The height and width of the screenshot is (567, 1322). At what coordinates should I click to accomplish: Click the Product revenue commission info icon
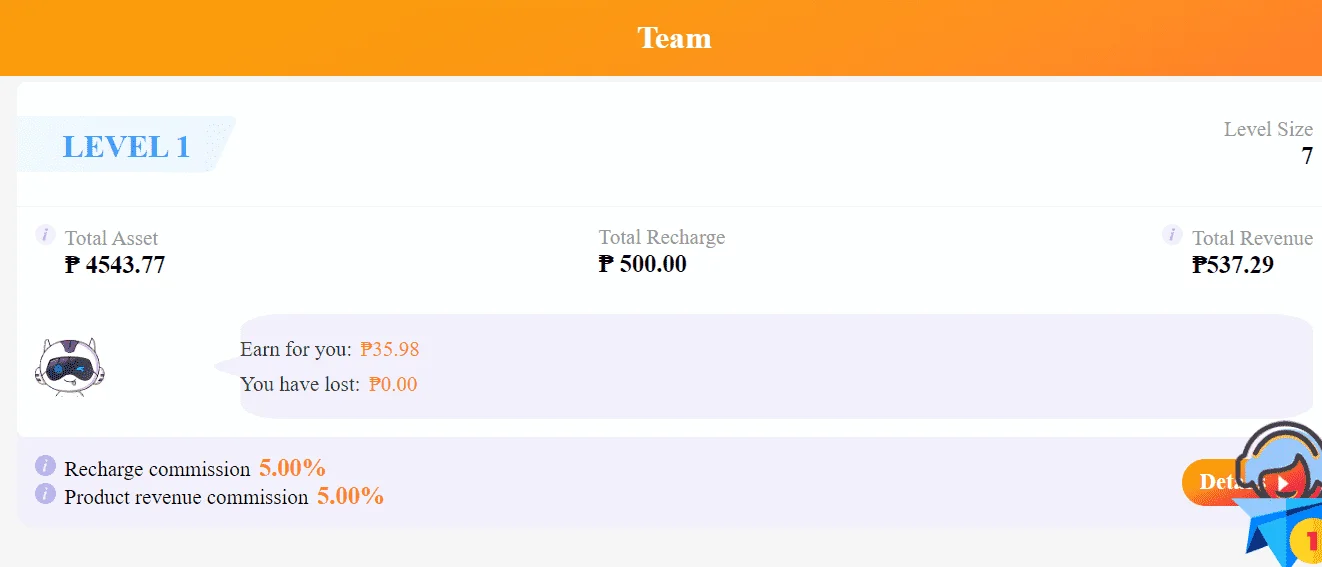45,493
